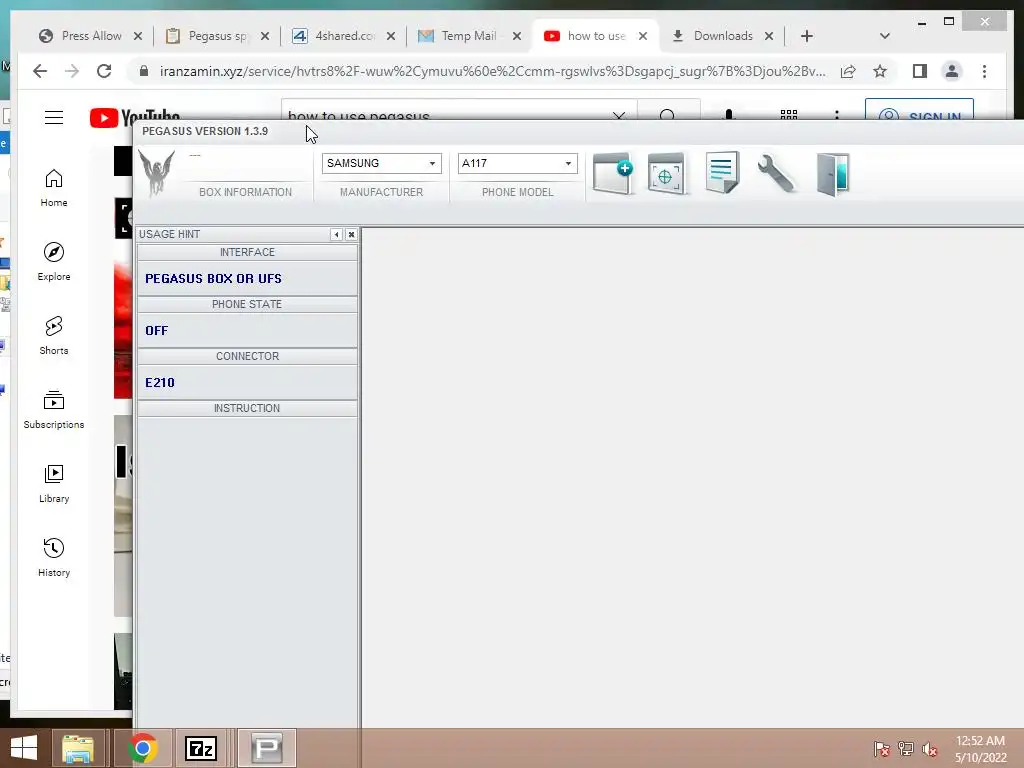The width and height of the screenshot is (1024, 768).
Task: Open Google Chrome from the taskbar
Action: [x=142, y=748]
